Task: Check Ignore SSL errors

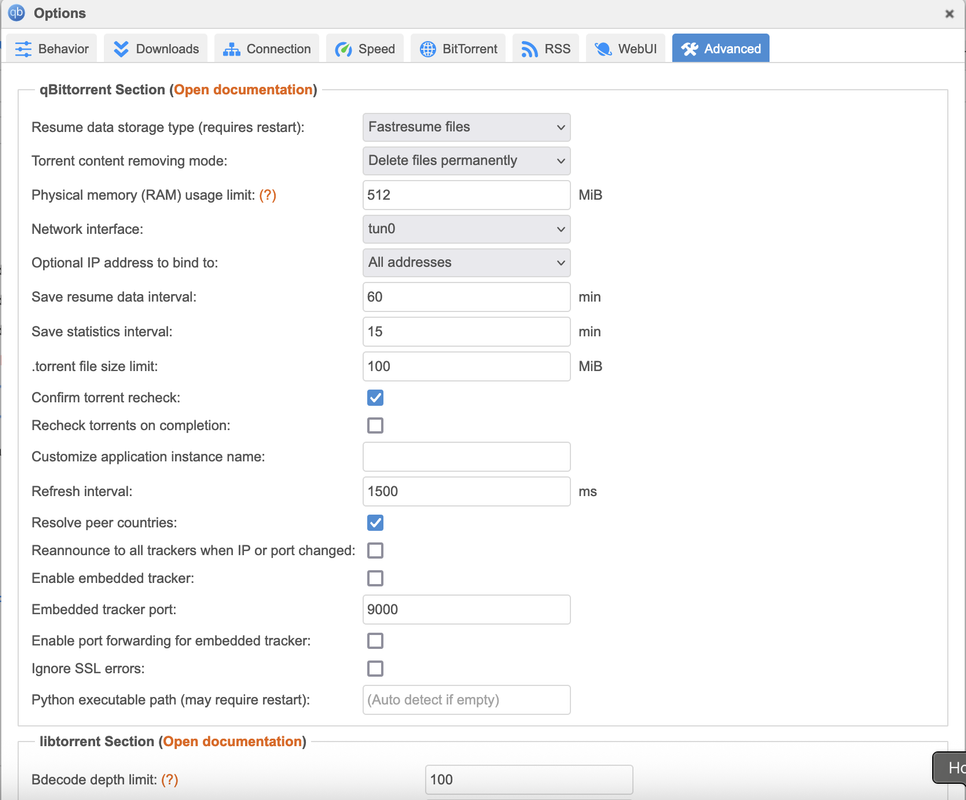Action: pyautogui.click(x=375, y=669)
